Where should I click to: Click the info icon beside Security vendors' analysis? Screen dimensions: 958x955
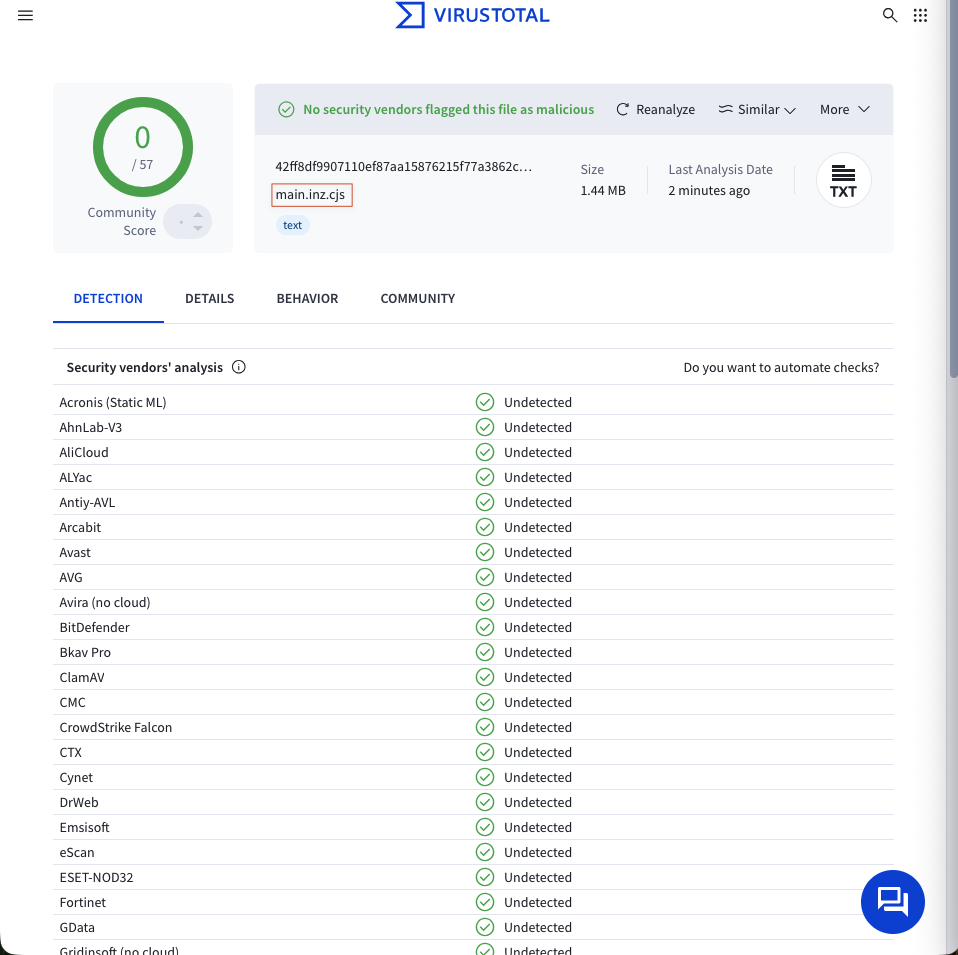tap(239, 367)
